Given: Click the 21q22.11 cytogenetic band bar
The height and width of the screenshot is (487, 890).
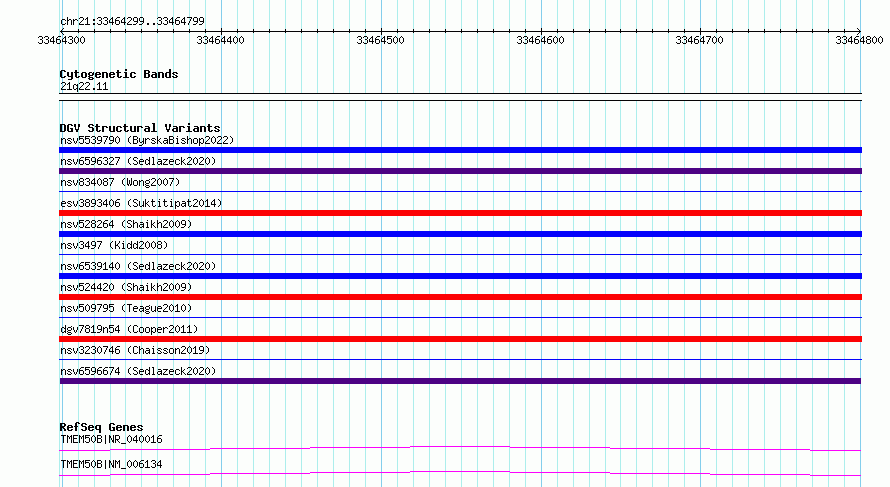Looking at the screenshot, I should pos(460,97).
